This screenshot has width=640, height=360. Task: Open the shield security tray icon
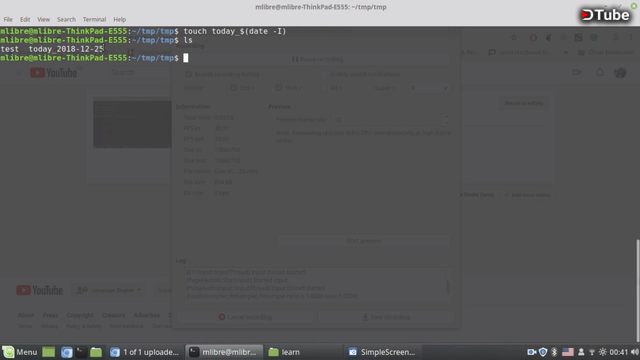542,352
